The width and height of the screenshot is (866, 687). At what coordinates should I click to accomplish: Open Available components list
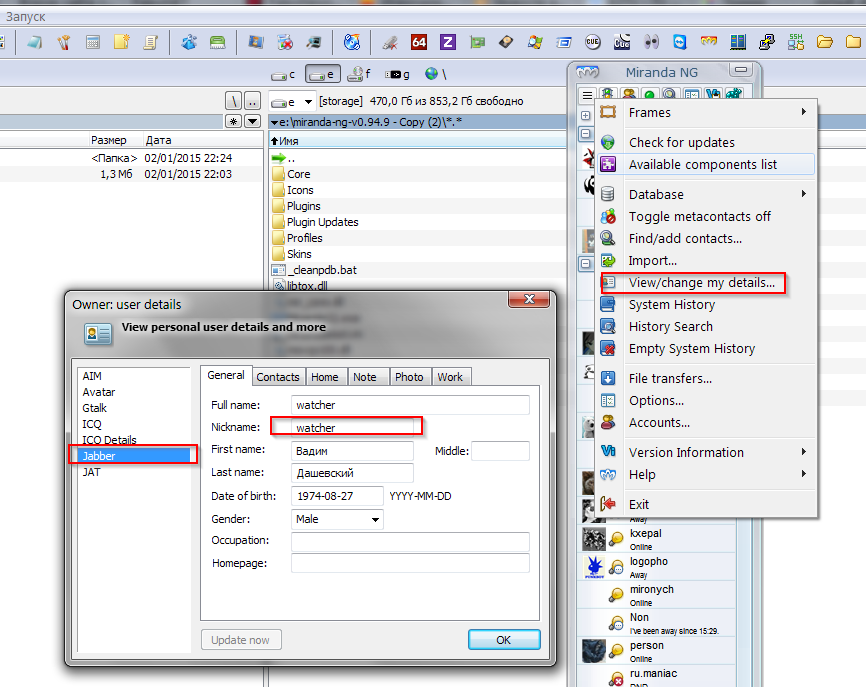[x=706, y=165]
